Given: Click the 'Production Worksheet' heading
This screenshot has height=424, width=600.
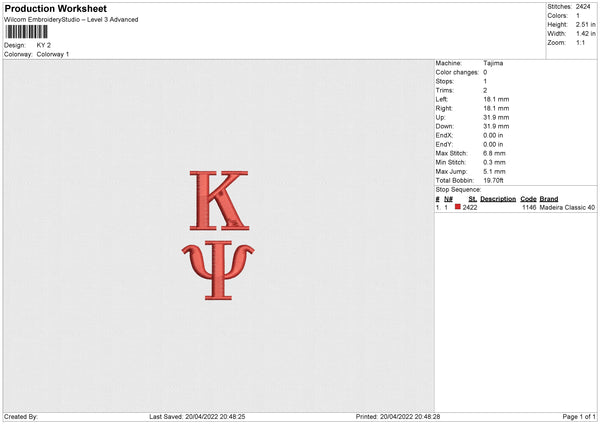Looking at the screenshot, I should click(56, 8).
